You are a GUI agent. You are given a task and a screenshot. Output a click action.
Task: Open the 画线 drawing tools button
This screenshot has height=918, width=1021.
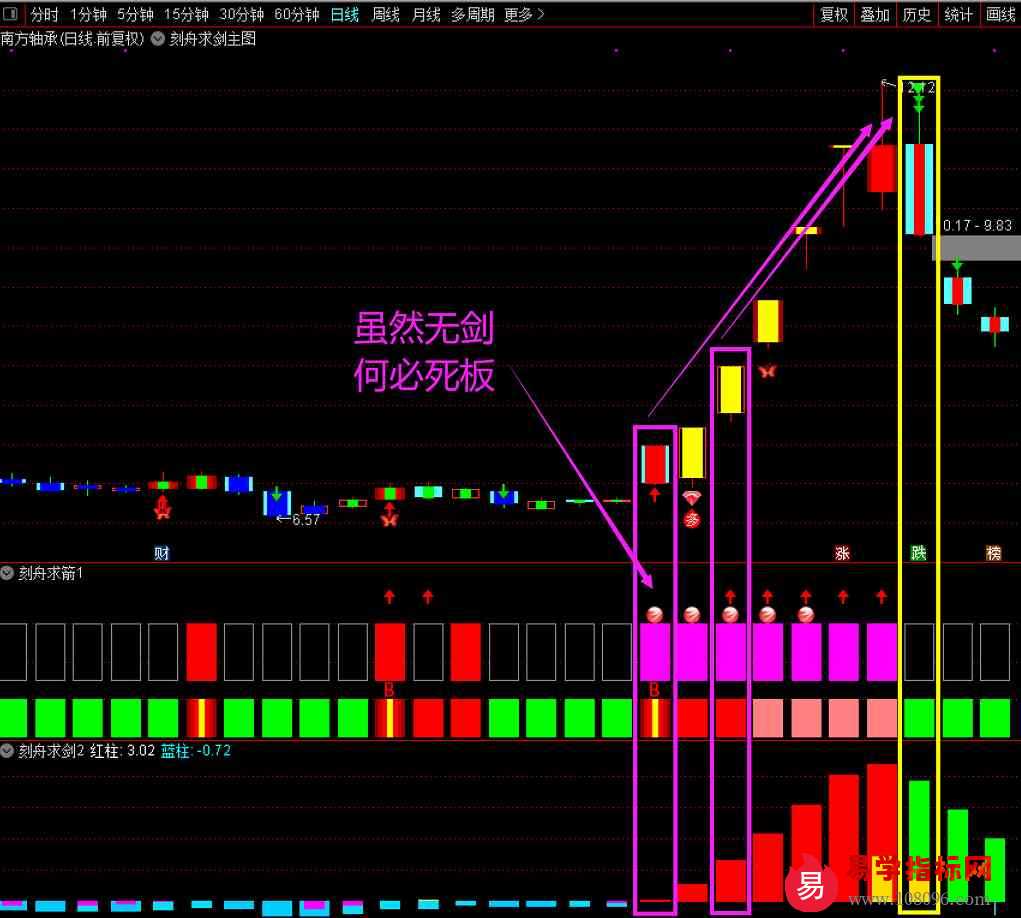1000,14
